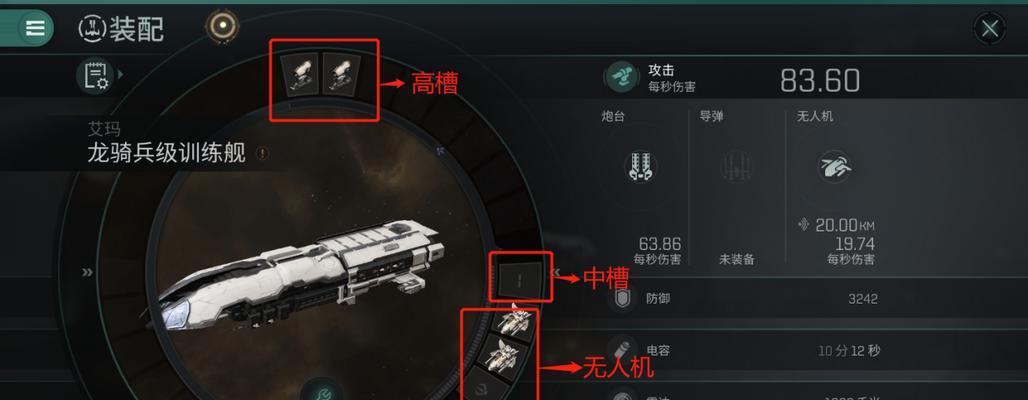Screen dimensions: 1028x400
Task: Select the second drone slot
Action: click(x=504, y=355)
